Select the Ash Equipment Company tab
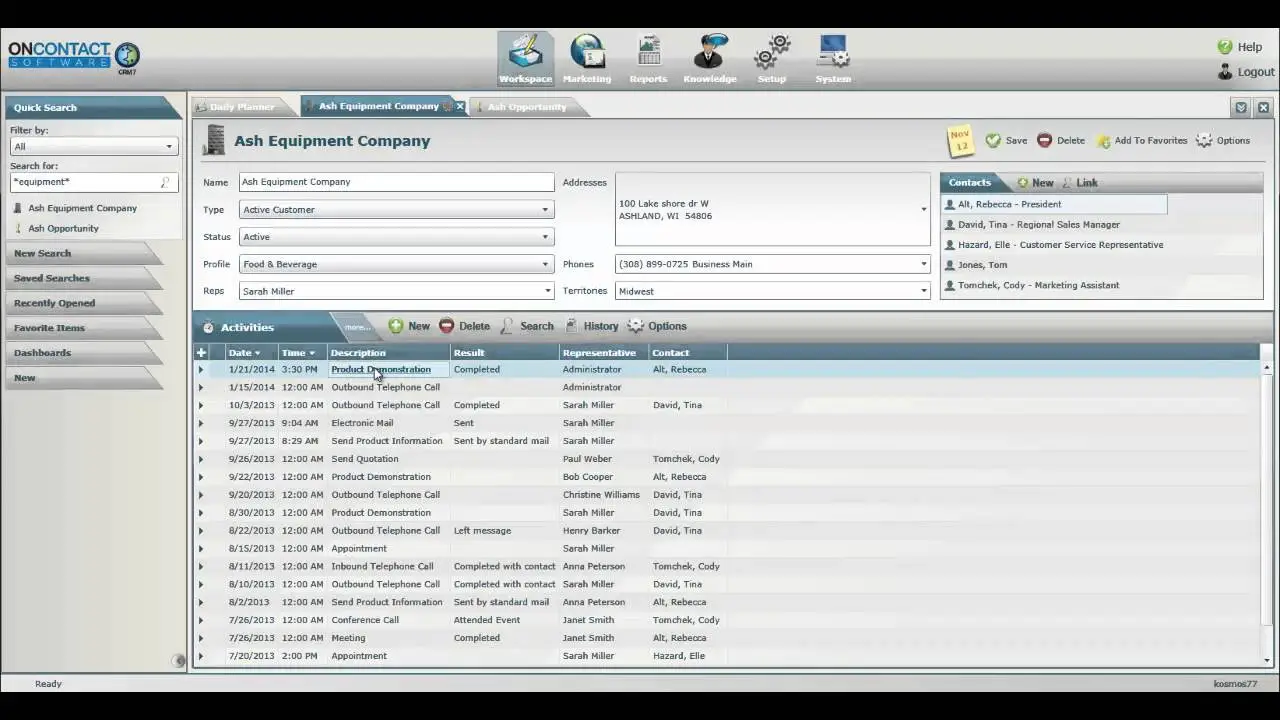 pos(378,106)
